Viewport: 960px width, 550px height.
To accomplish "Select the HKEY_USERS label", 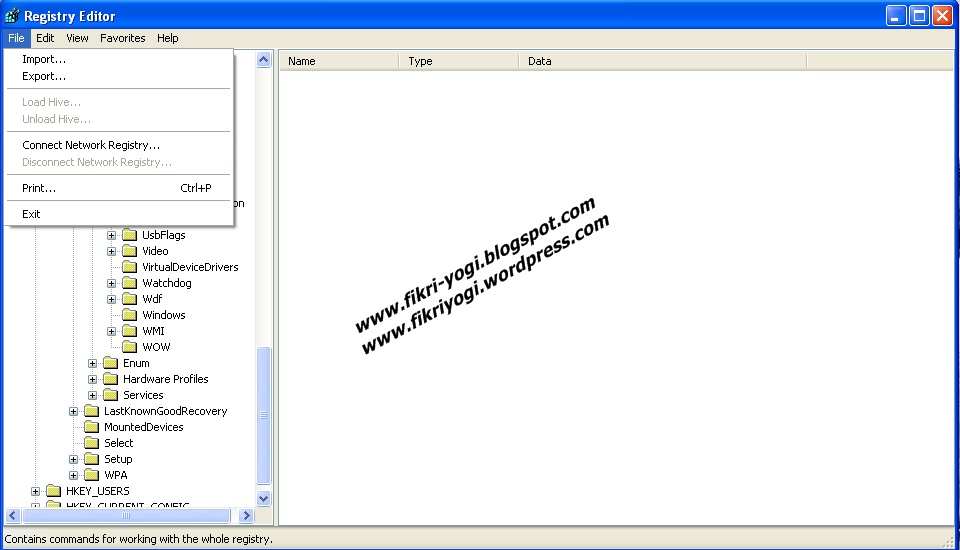I will click(97, 491).
